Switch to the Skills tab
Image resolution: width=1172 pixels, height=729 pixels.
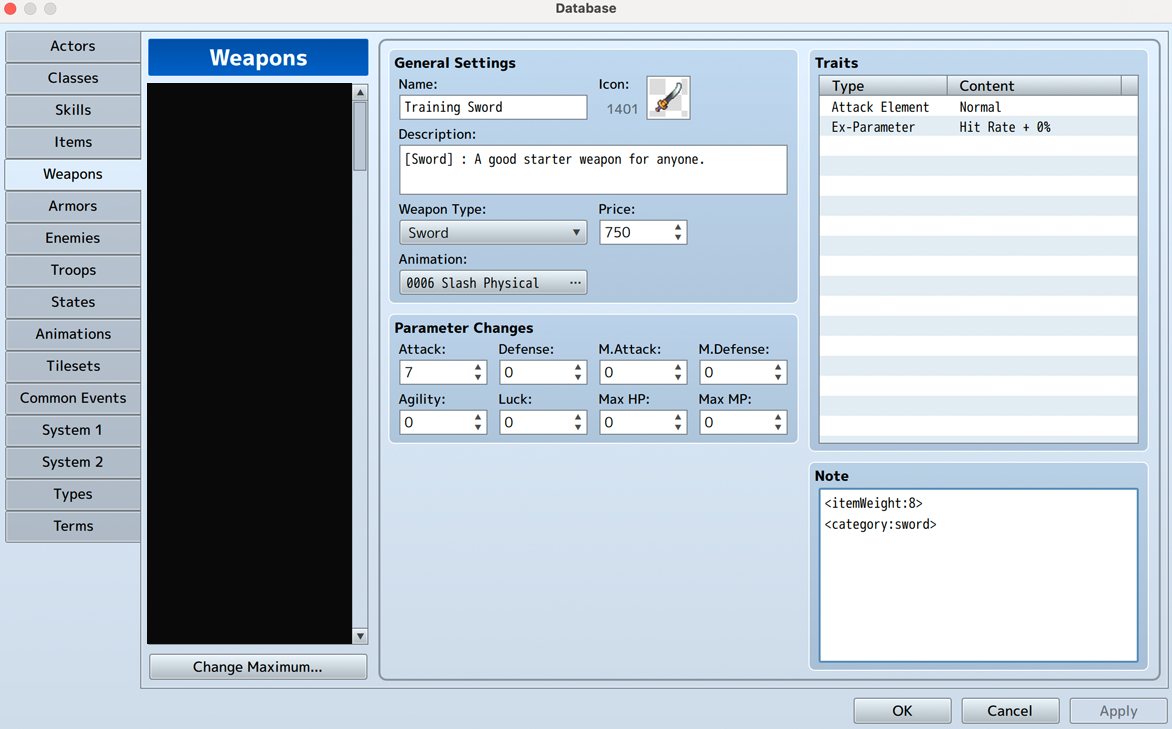pos(73,110)
